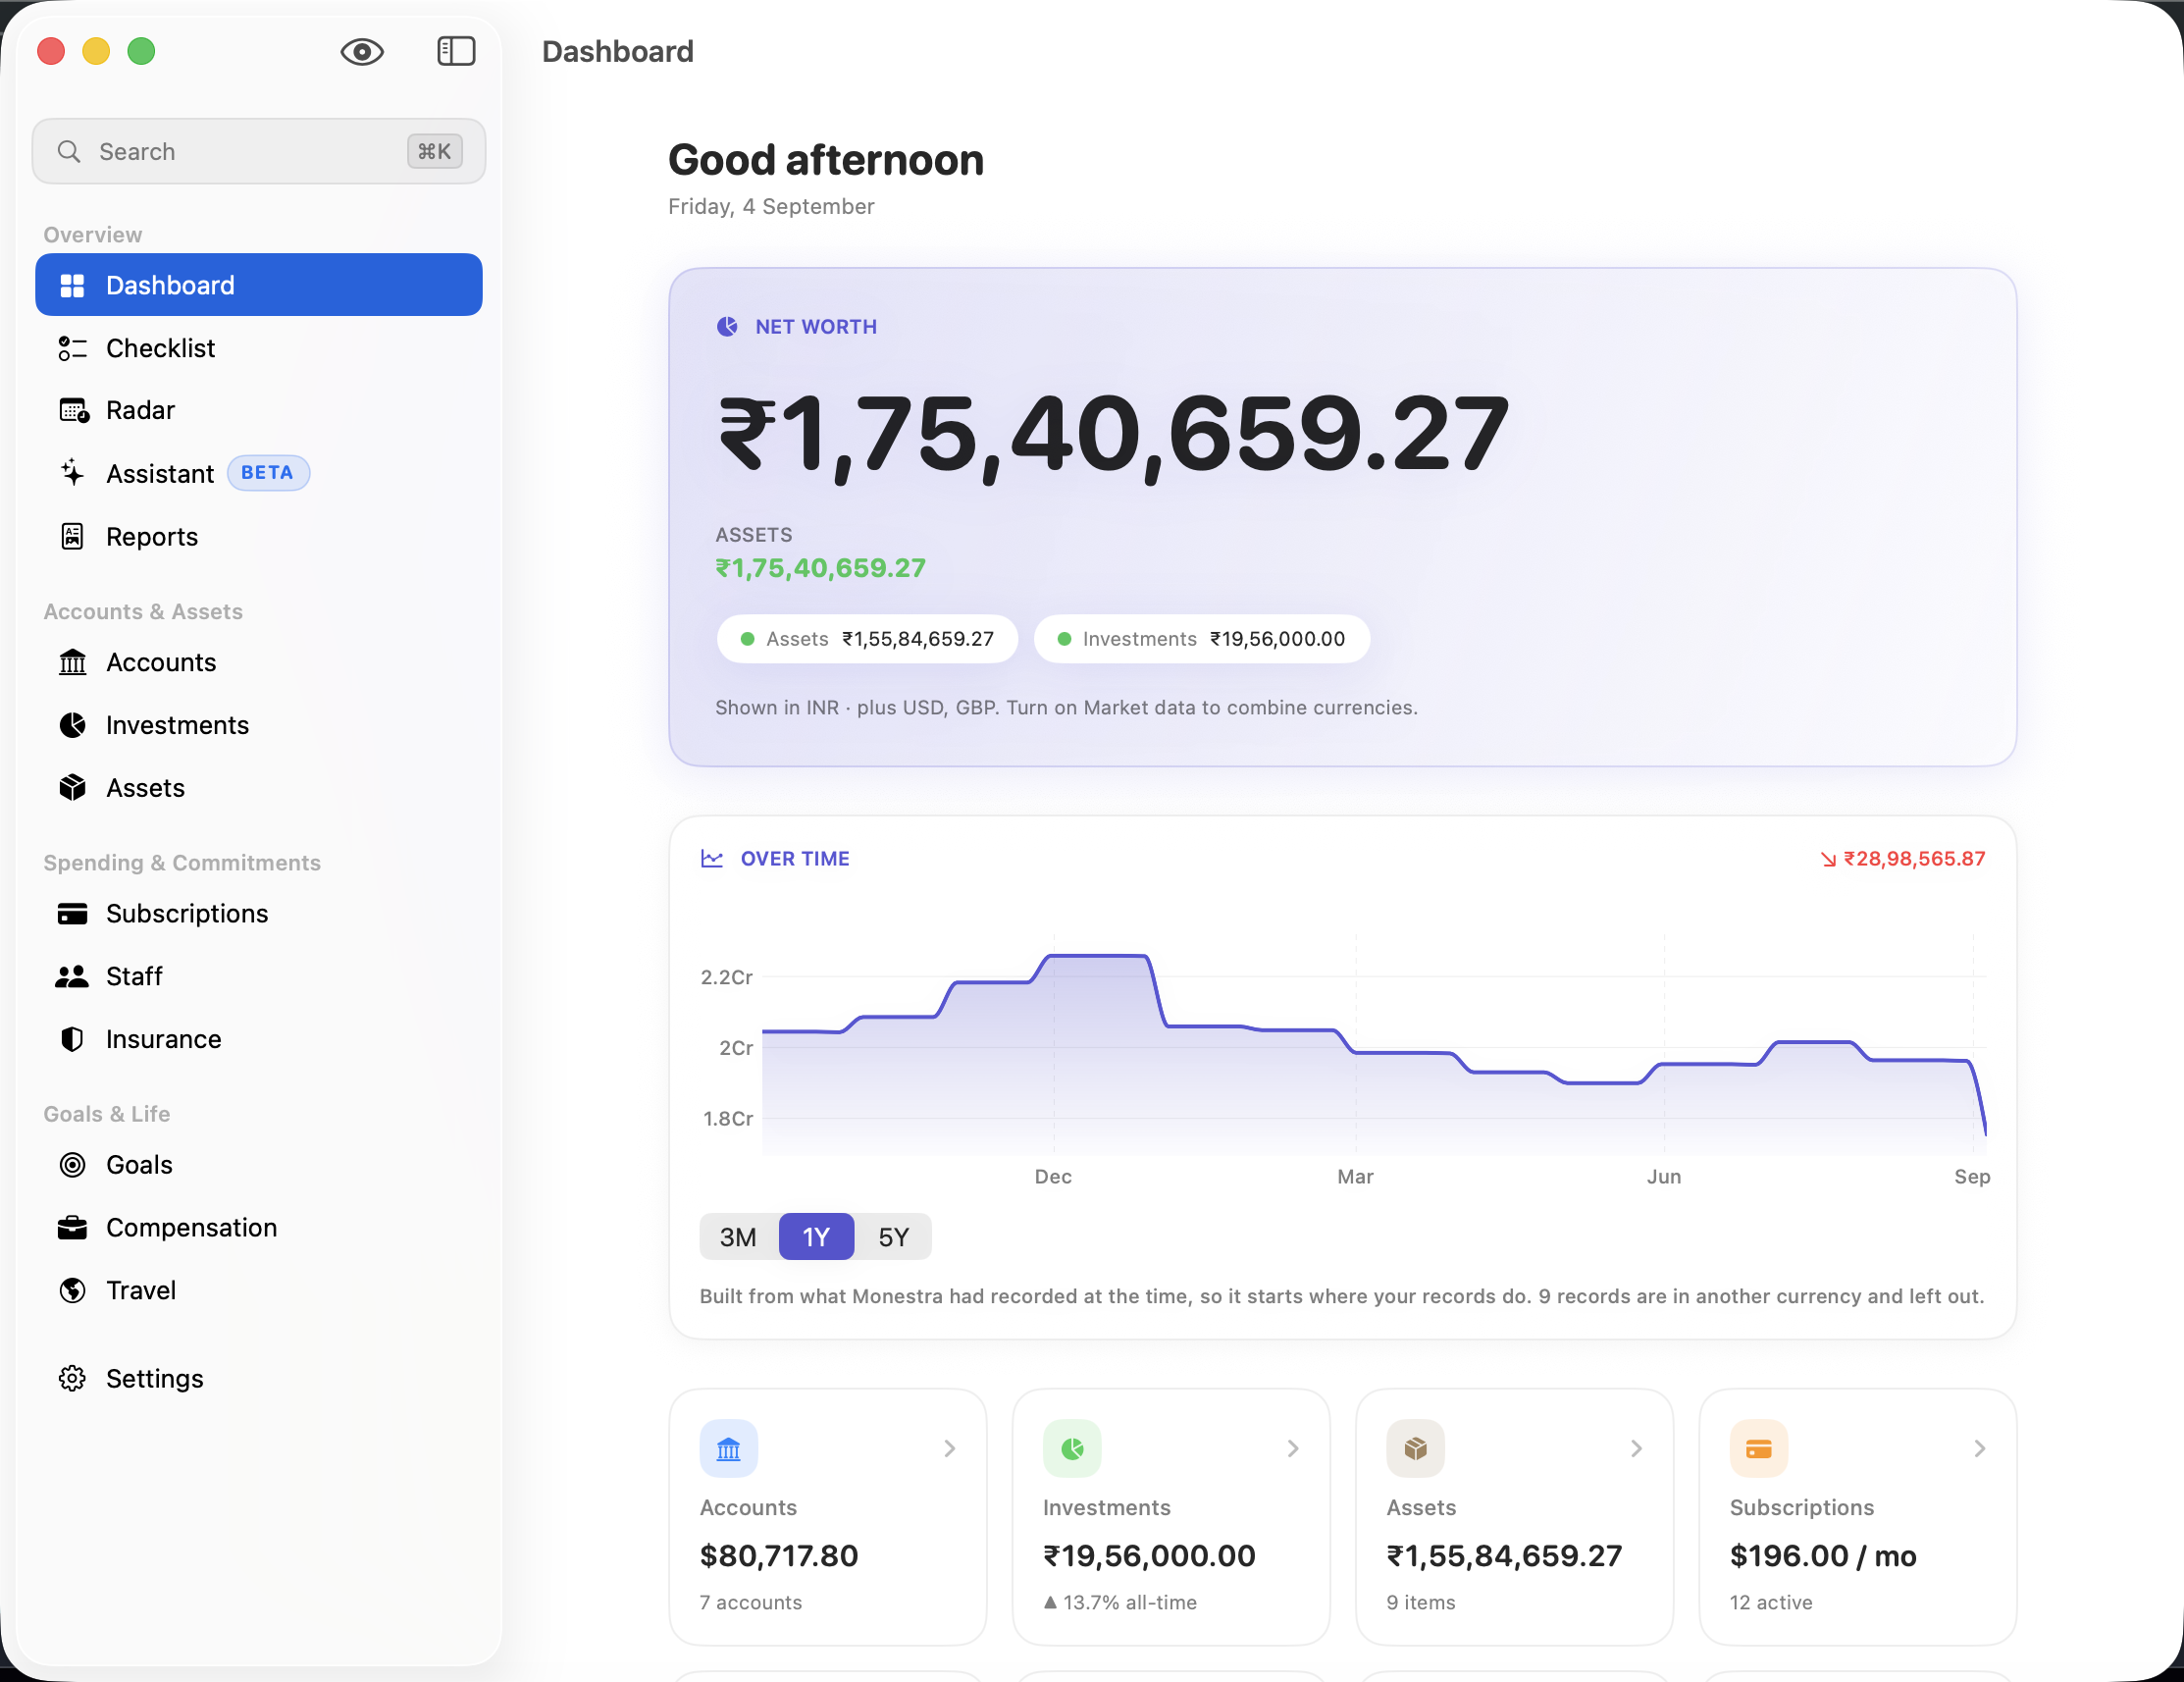
Task: Switch chart range to 3M
Action: pos(738,1237)
